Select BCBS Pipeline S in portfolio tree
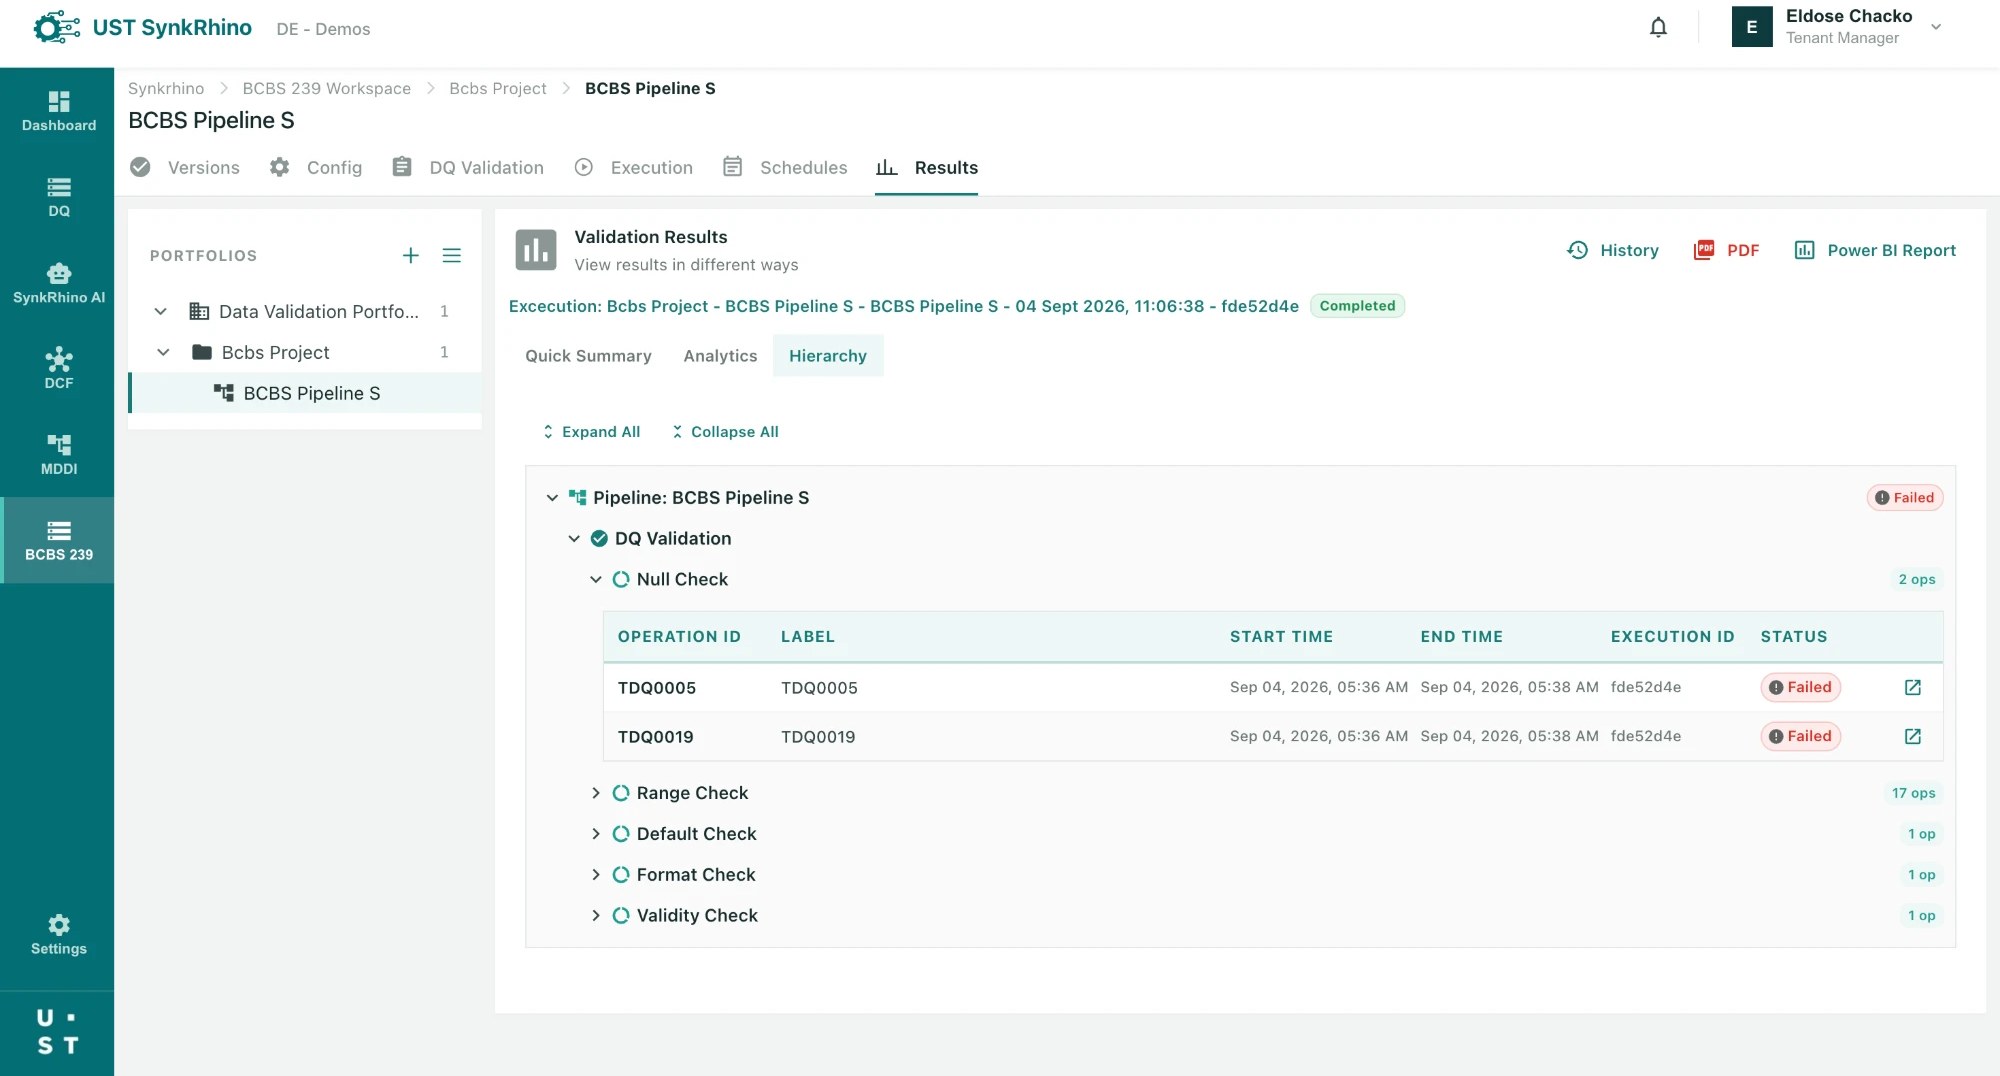Screen dimensions: 2000x1076 (x=305, y=393)
